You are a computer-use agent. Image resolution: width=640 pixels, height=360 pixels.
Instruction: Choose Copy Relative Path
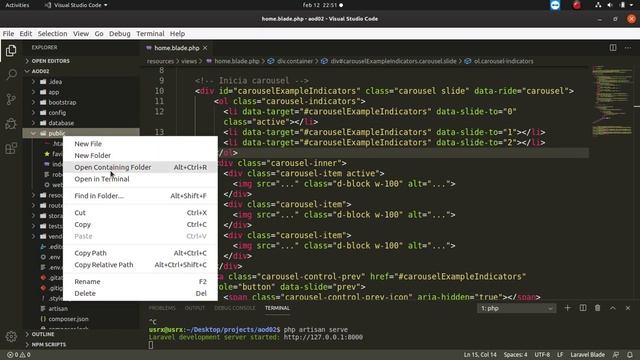tap(140, 264)
